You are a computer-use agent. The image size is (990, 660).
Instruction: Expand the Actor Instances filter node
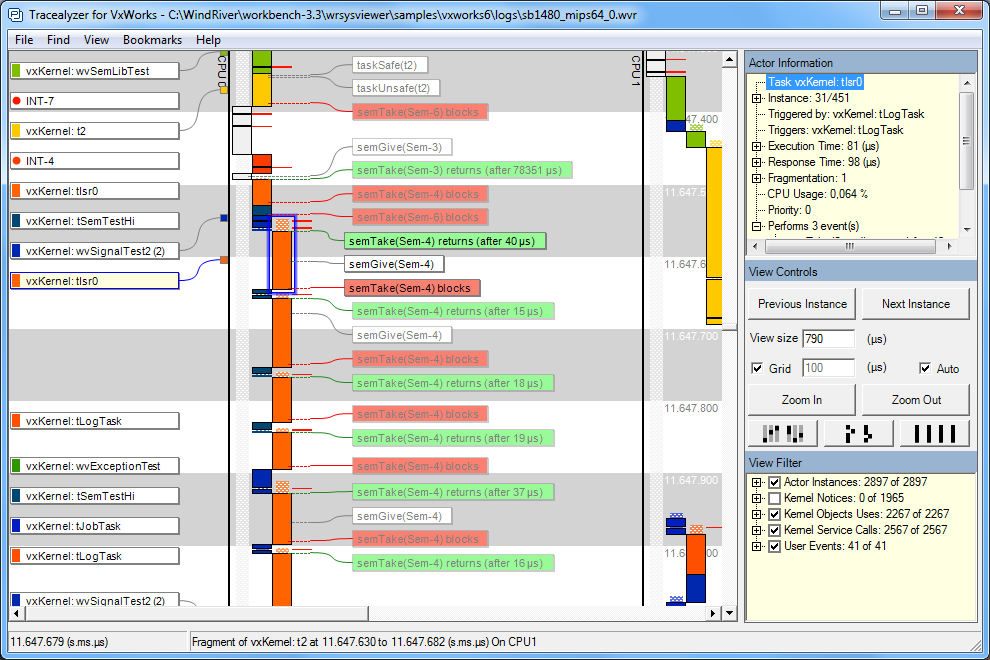tap(757, 482)
